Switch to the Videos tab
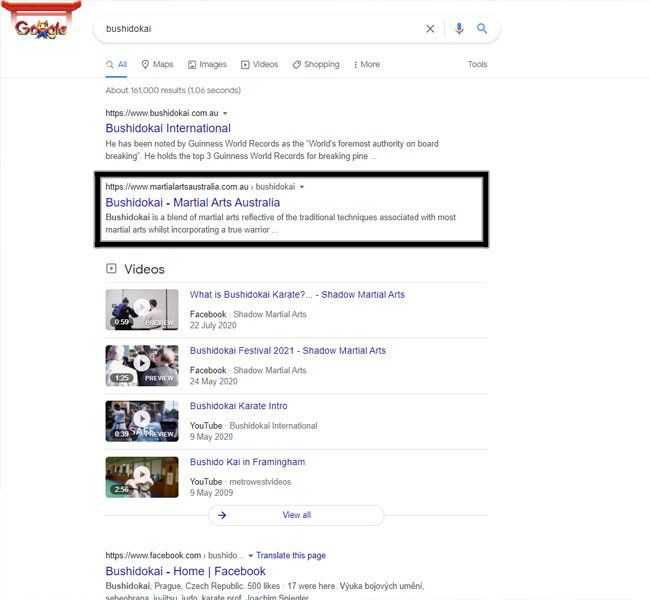 click(260, 65)
